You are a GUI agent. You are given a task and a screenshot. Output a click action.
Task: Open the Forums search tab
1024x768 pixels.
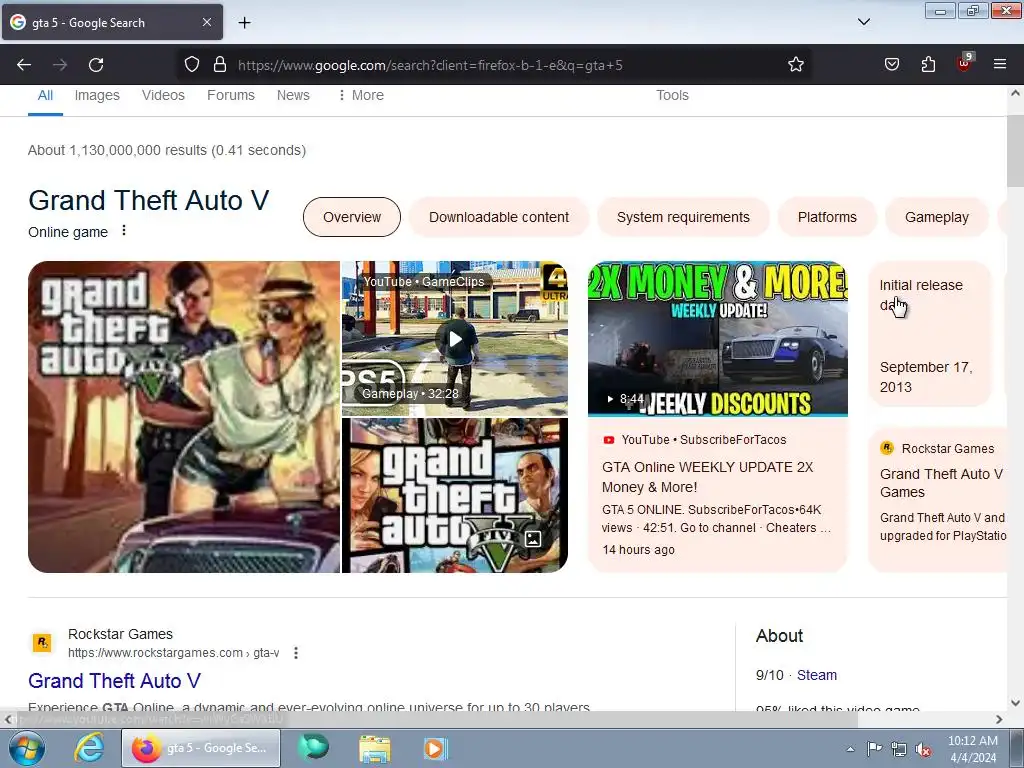click(231, 95)
